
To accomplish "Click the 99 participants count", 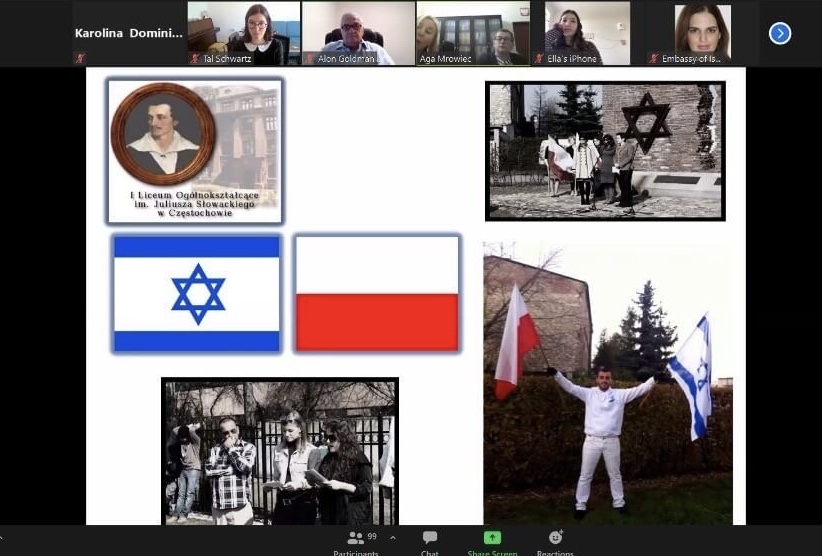I will tap(372, 536).
